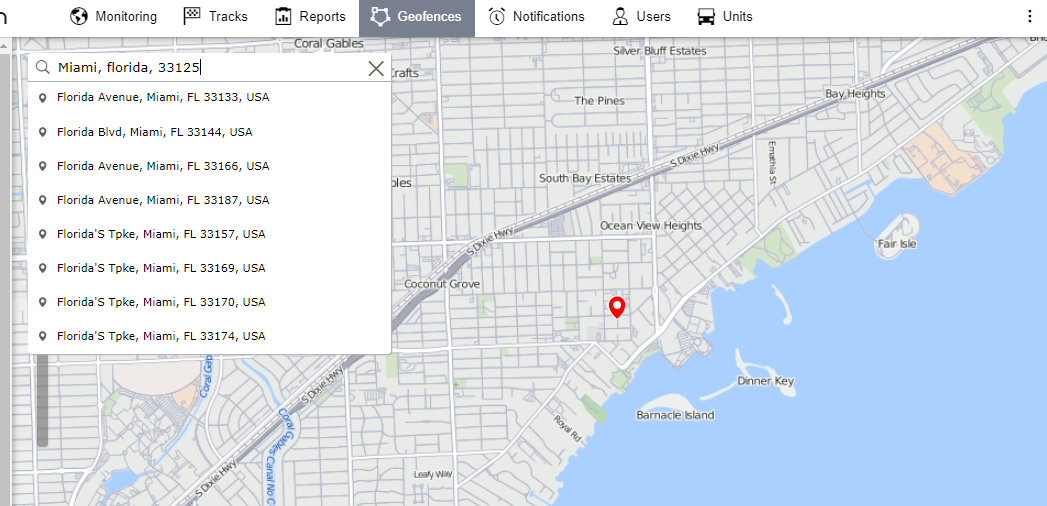Switch to the Tracks tab
Image resolution: width=1047 pixels, height=506 pixels.
pyautogui.click(x=216, y=17)
